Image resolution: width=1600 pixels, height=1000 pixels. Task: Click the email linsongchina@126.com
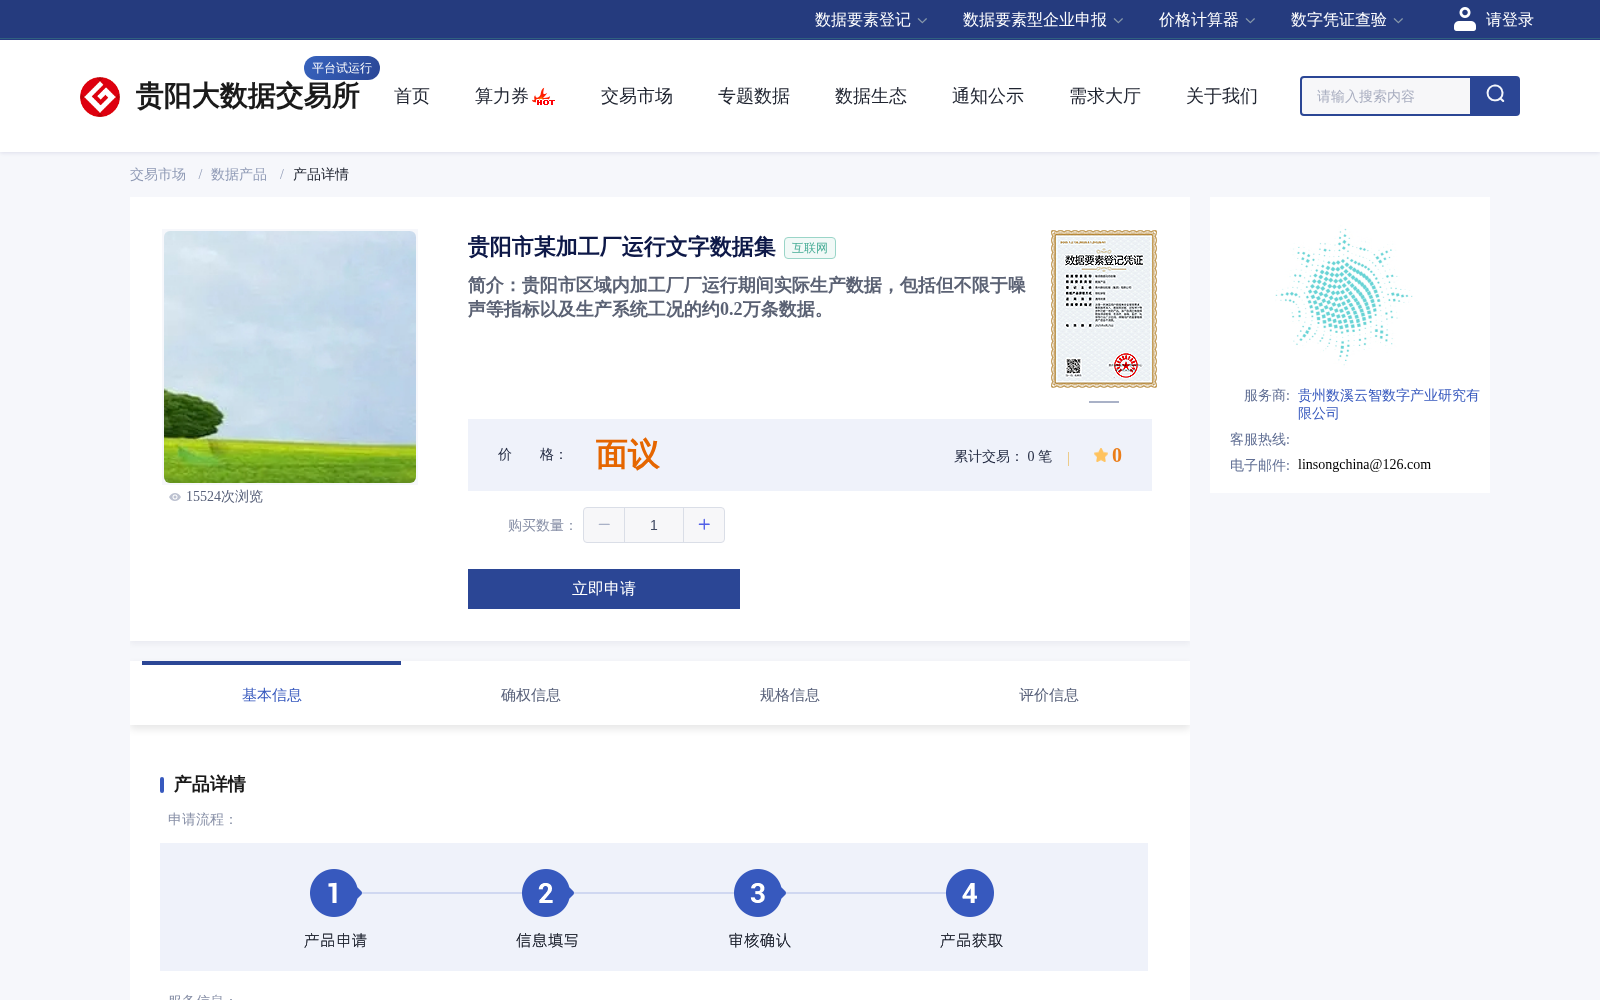coord(1364,464)
